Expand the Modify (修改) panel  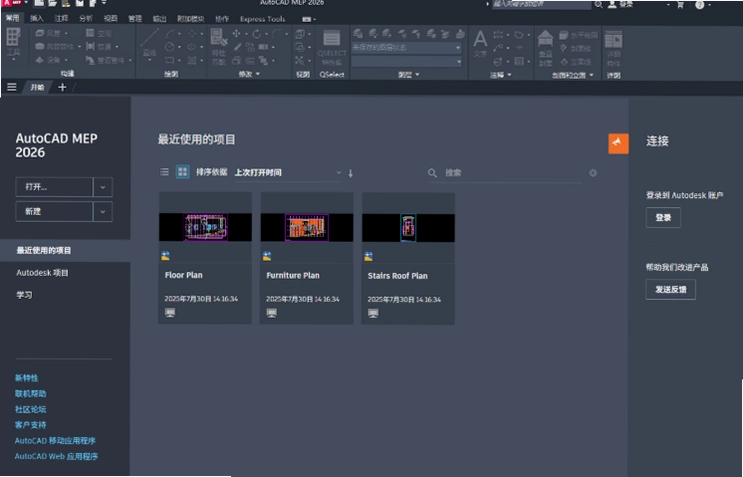249,74
